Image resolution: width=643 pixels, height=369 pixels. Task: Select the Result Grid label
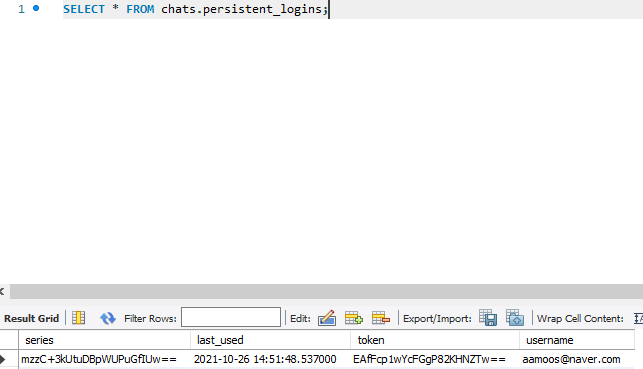point(32,319)
